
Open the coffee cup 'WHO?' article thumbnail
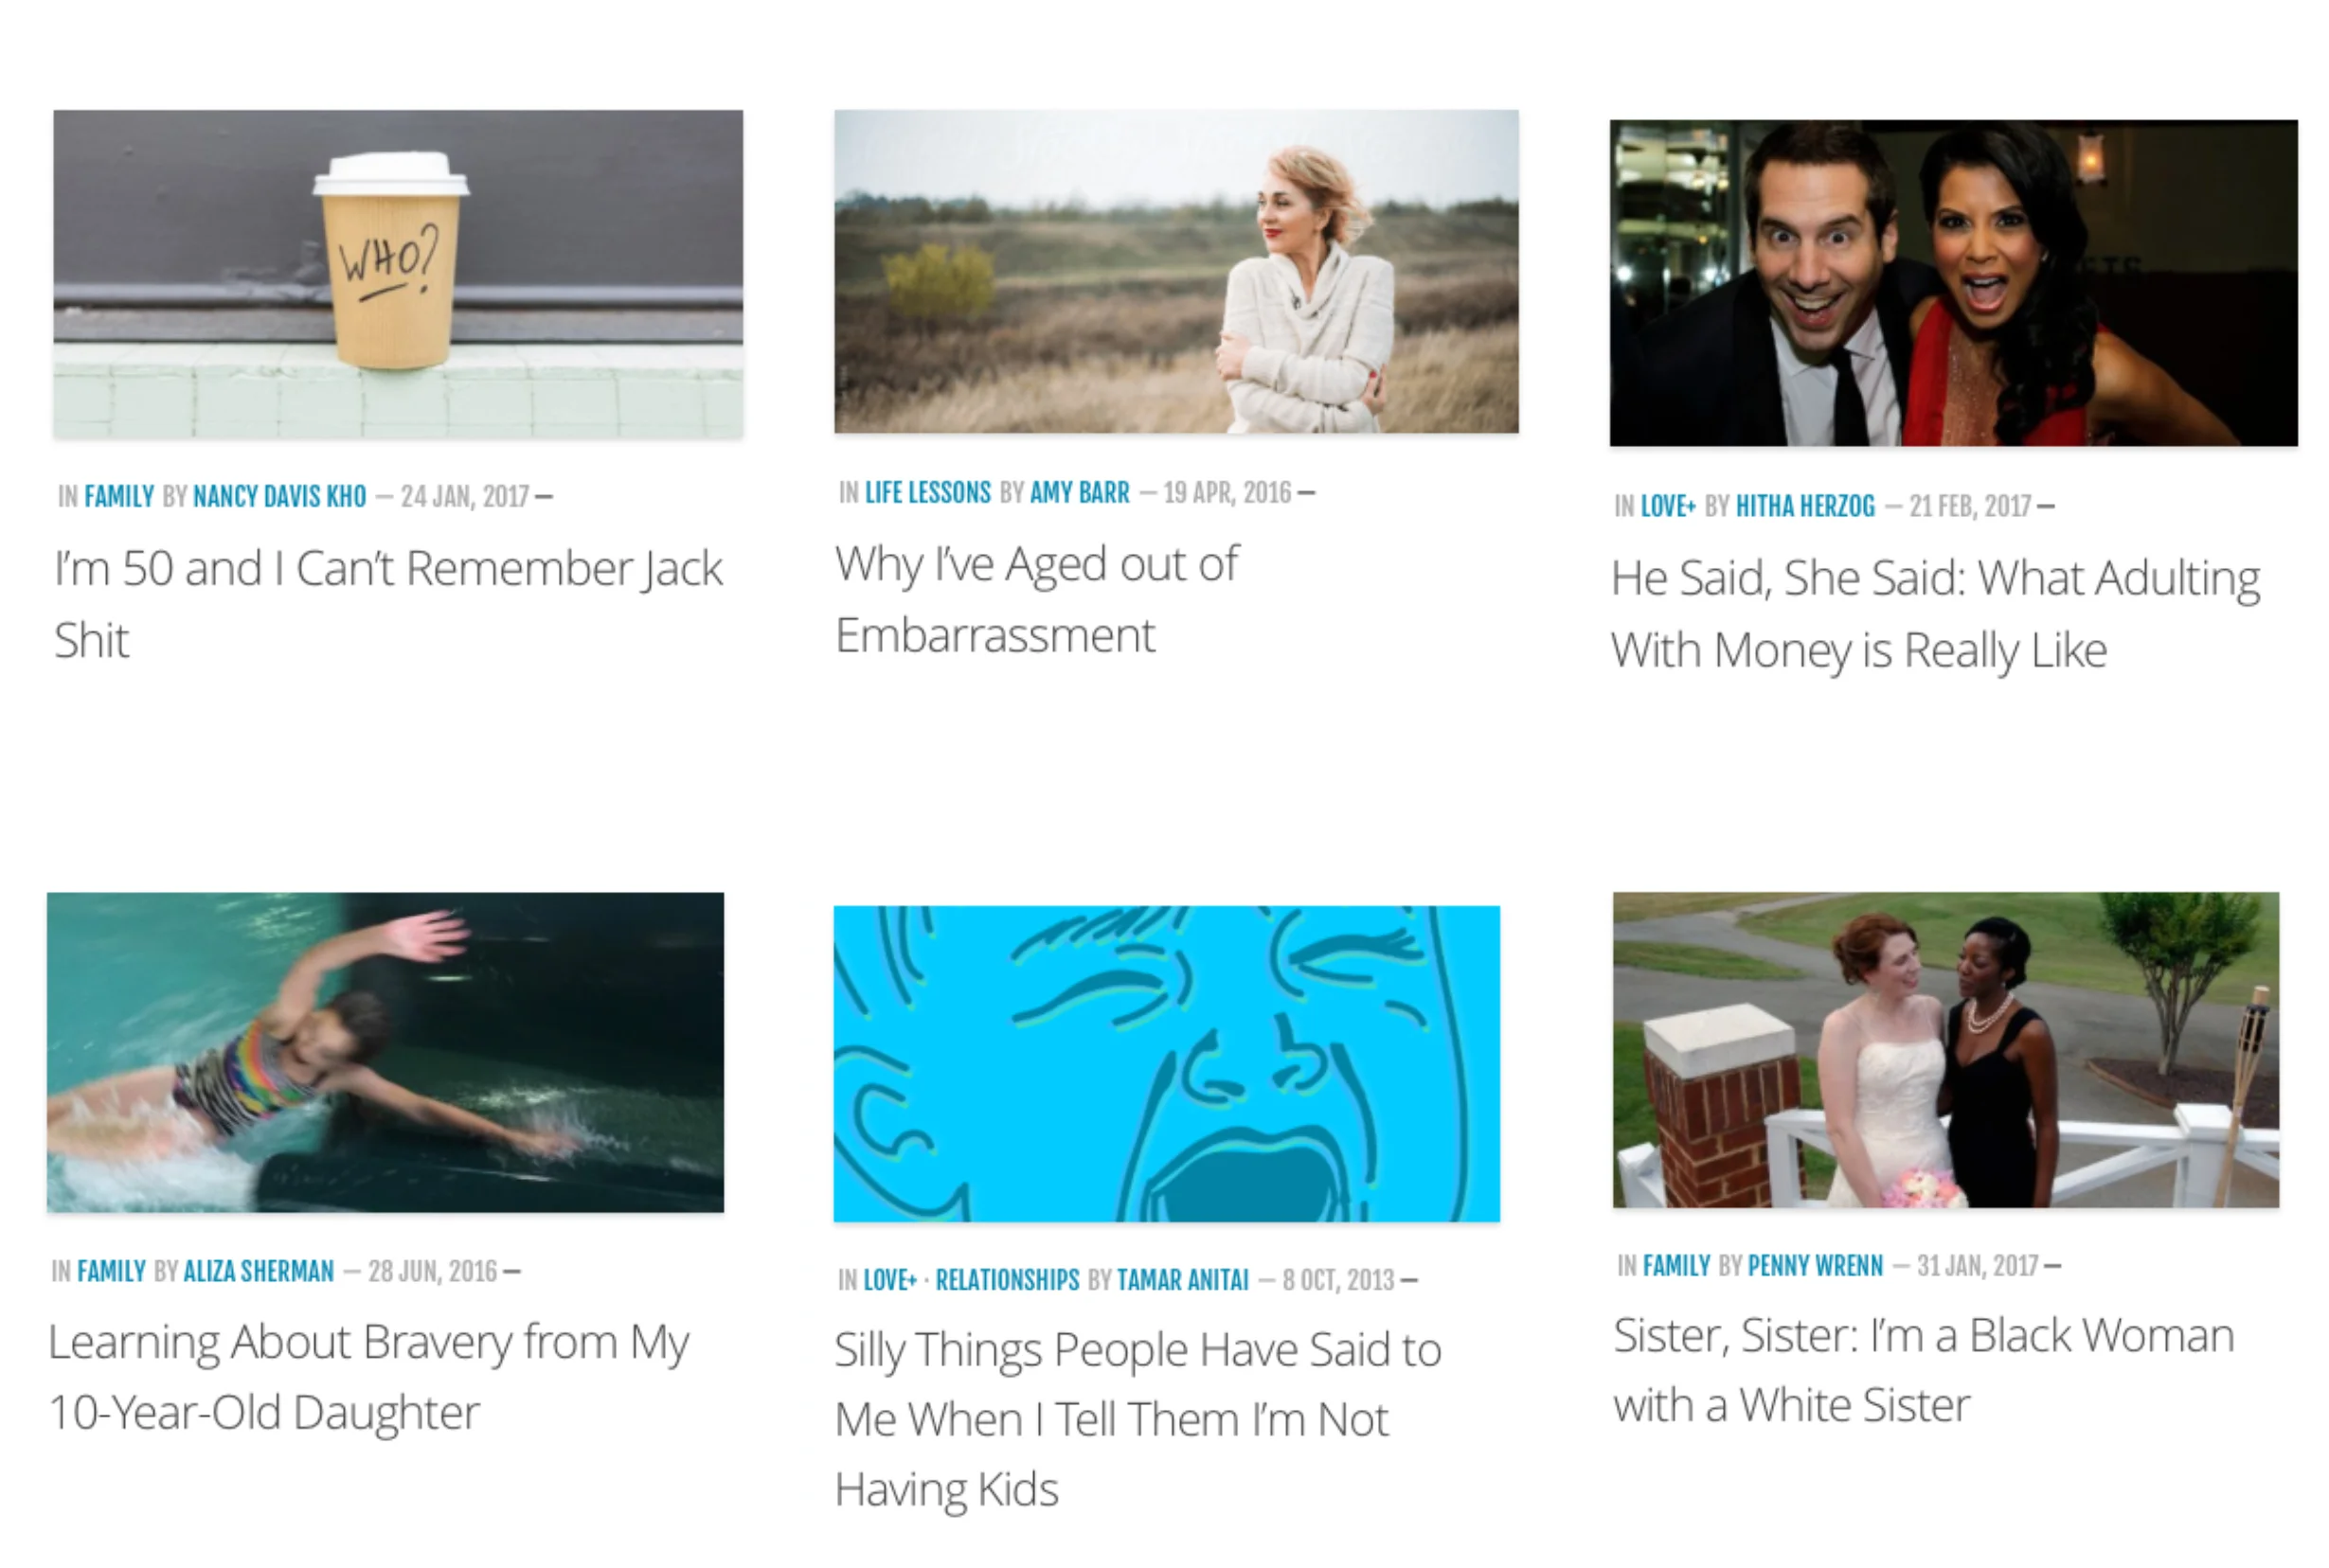(398, 274)
